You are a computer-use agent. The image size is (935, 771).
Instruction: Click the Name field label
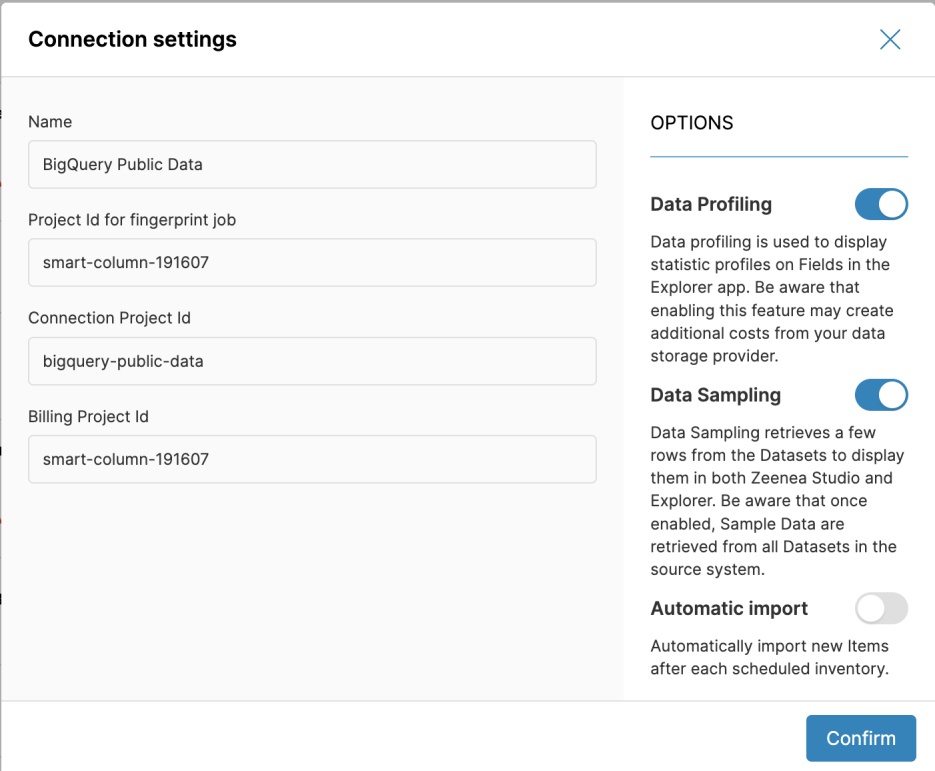coord(50,122)
